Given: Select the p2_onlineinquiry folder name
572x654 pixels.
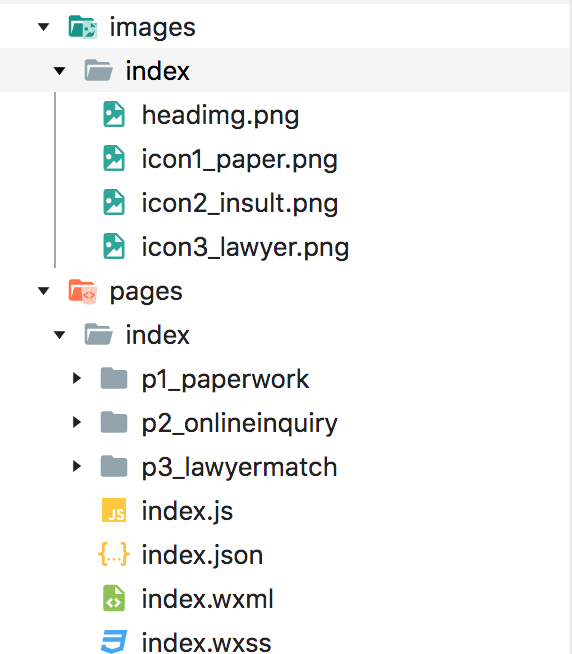Looking at the screenshot, I should (x=239, y=424).
